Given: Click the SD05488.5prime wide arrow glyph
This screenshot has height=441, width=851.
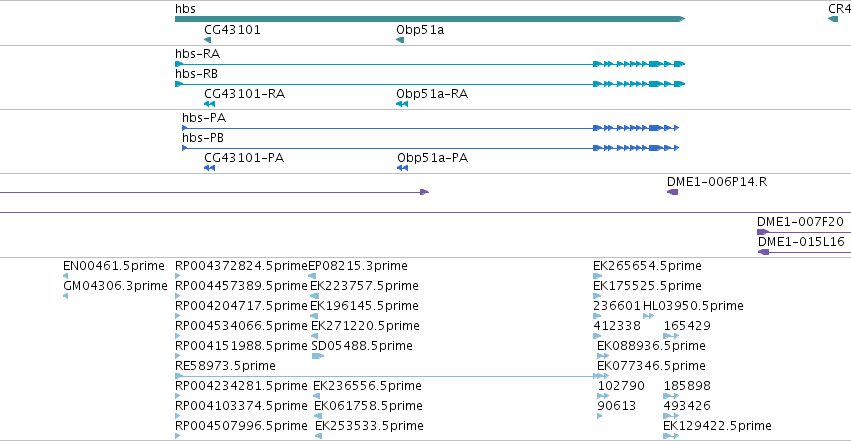Looking at the screenshot, I should pyautogui.click(x=318, y=356).
